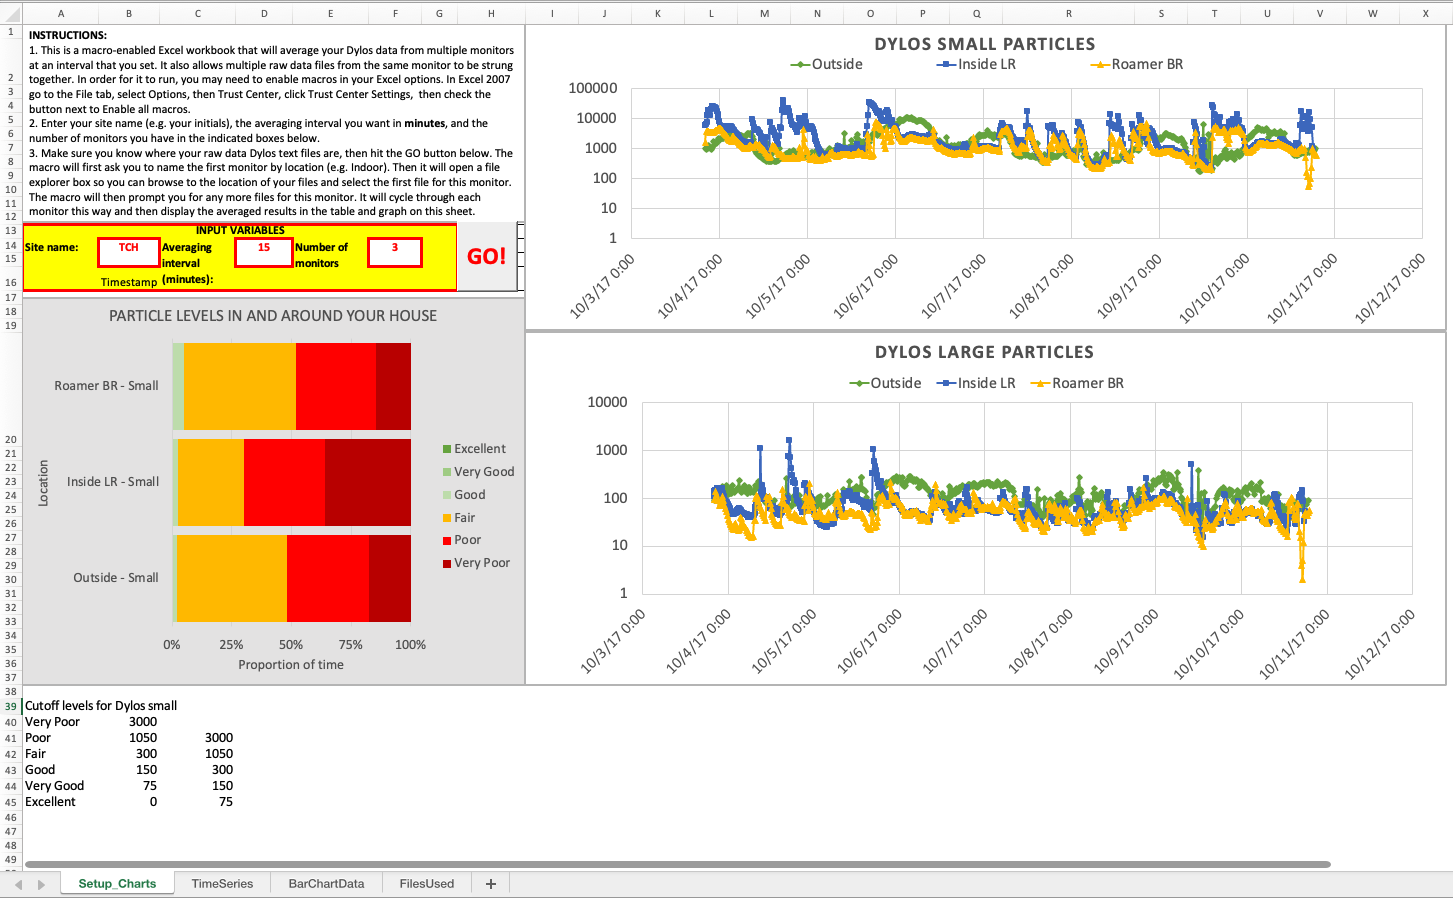This screenshot has width=1453, height=898.
Task: Select the Fair legend entry
Action: click(459, 518)
